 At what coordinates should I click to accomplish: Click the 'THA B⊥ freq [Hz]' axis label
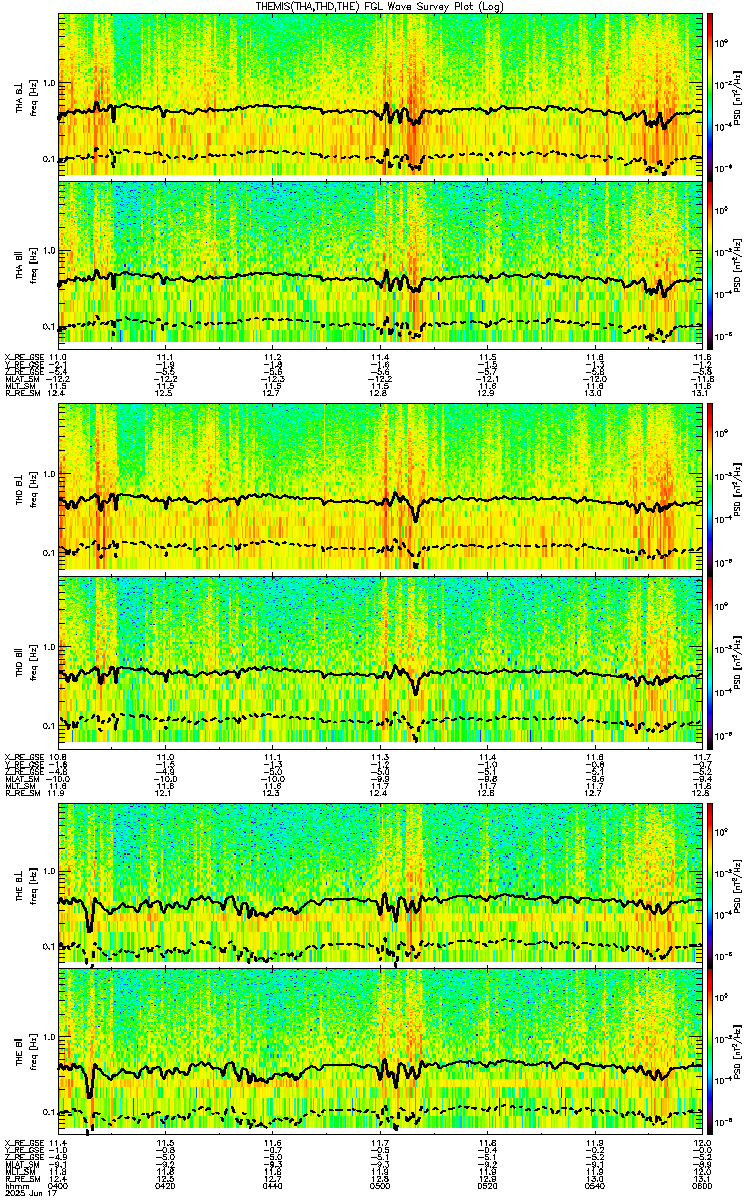[x=25, y=97]
